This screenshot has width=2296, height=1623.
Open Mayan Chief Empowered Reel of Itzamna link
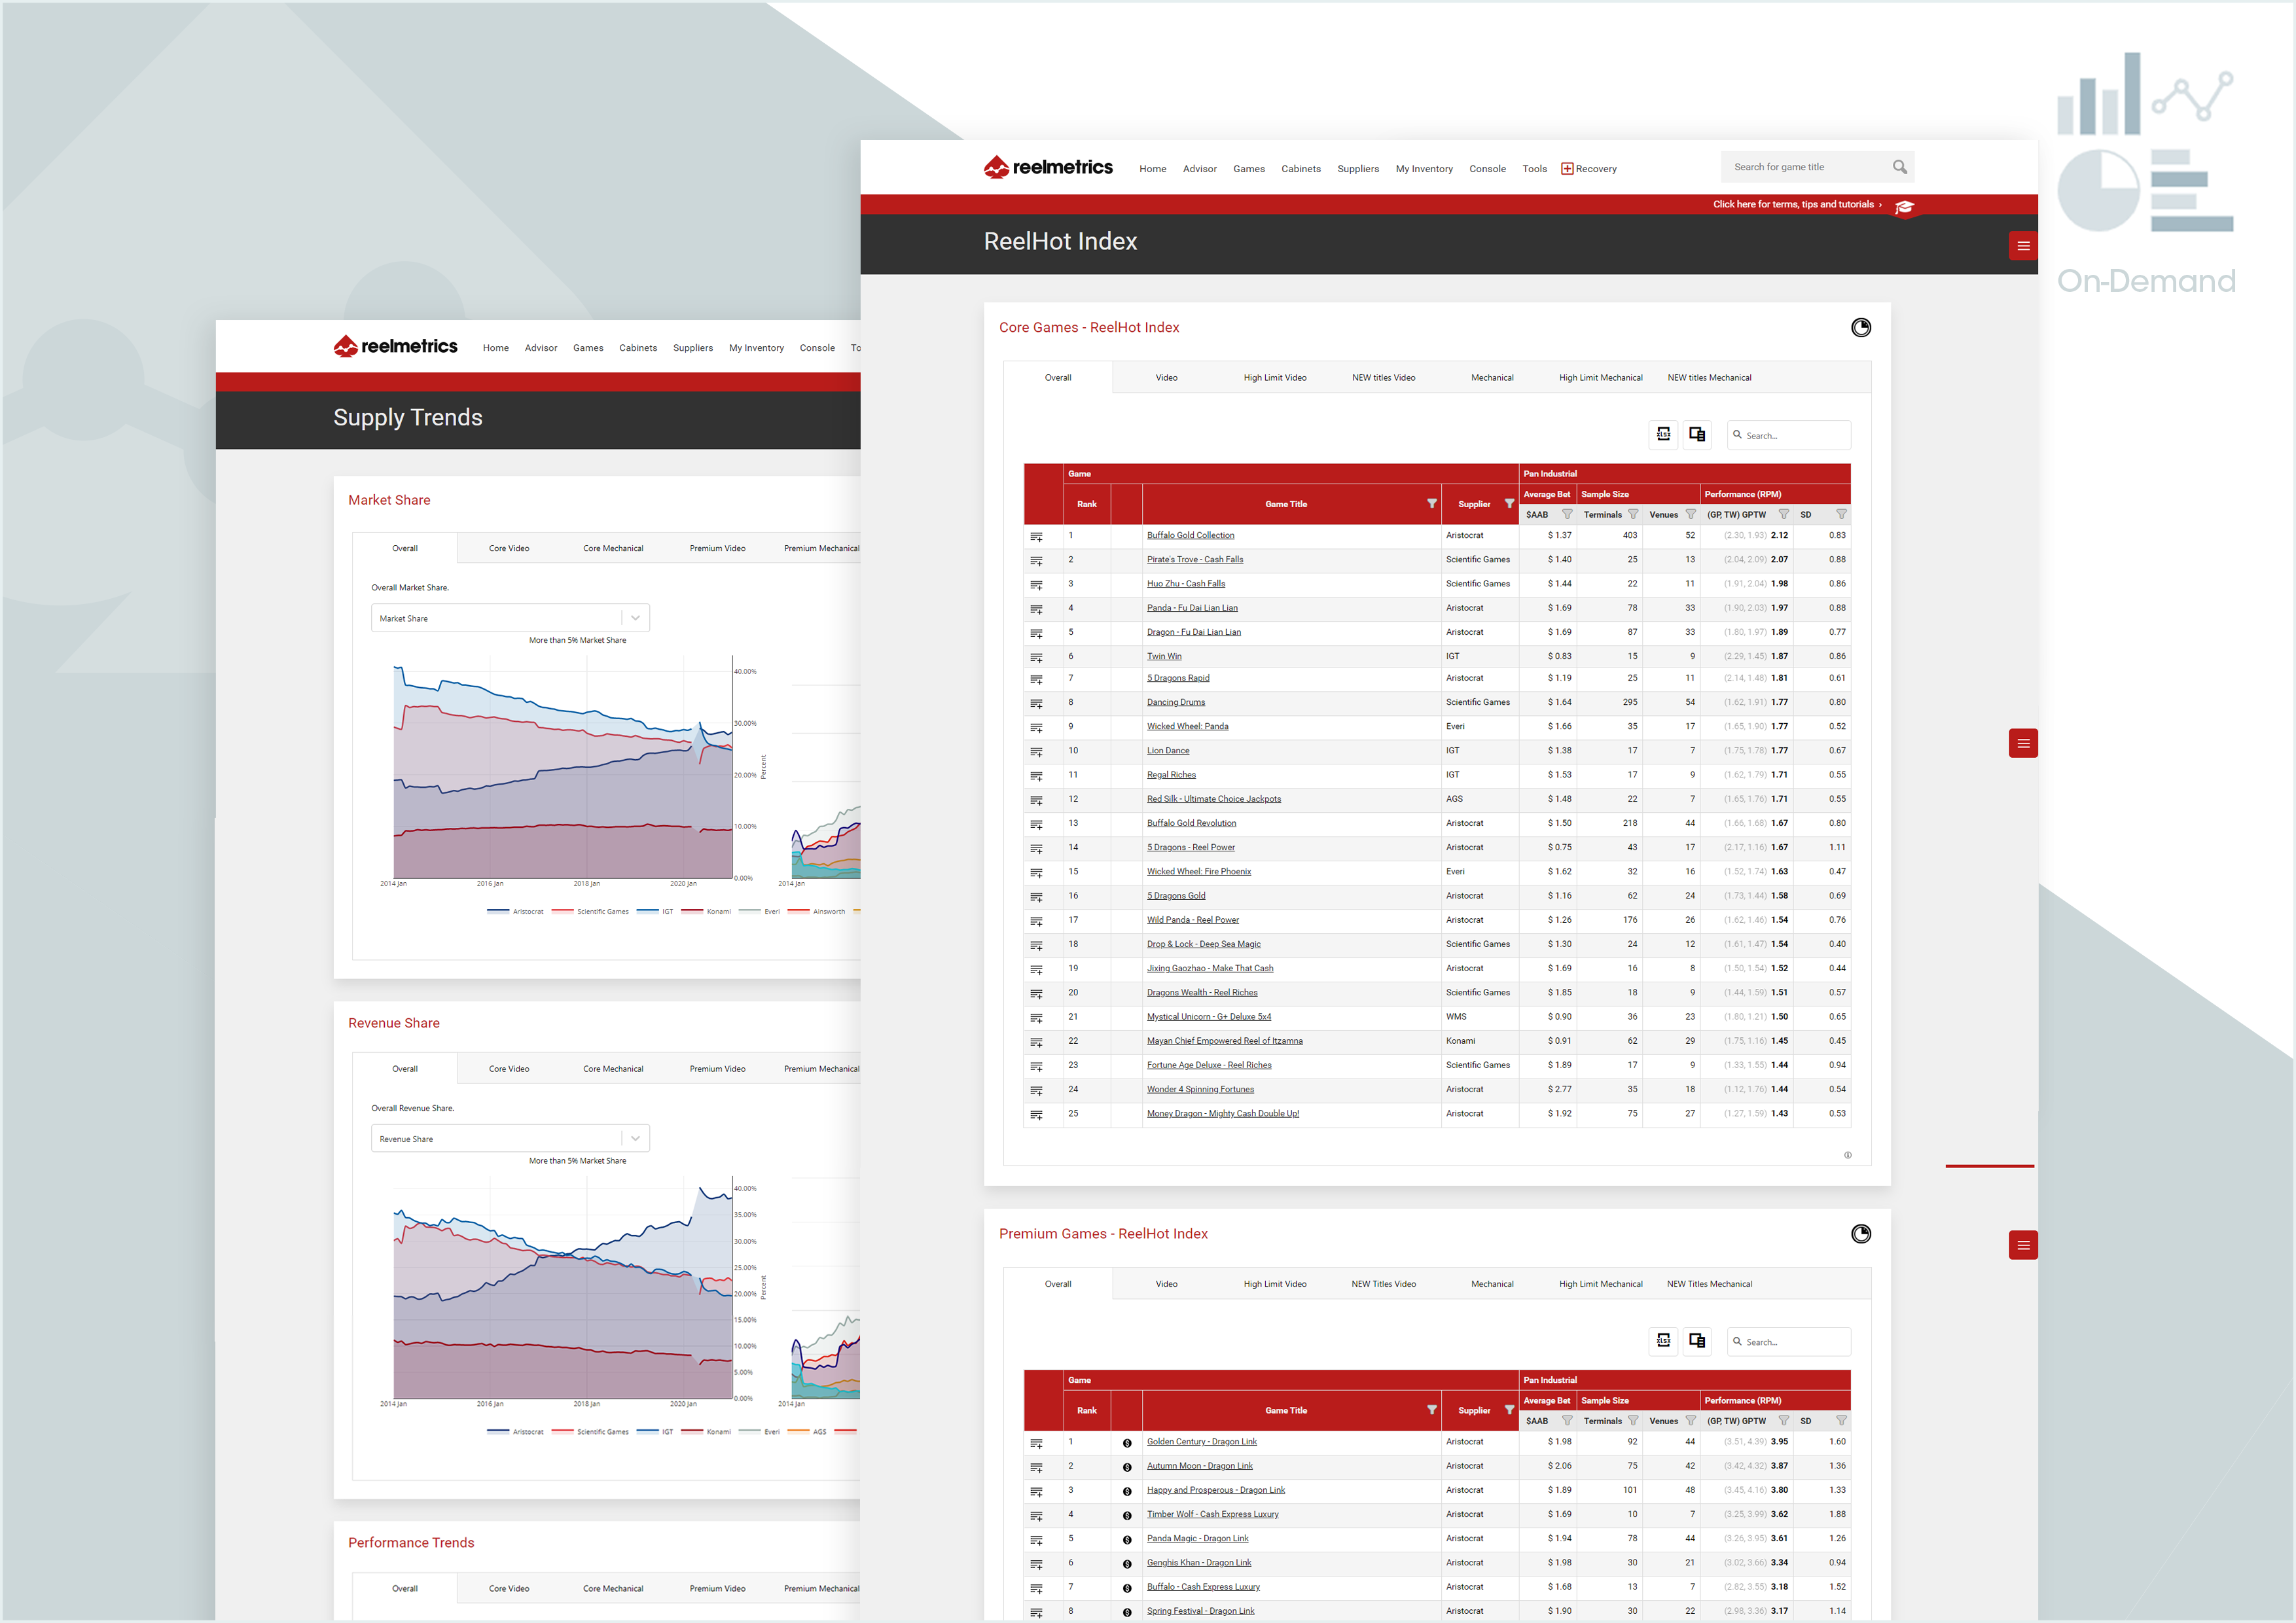[1224, 1041]
